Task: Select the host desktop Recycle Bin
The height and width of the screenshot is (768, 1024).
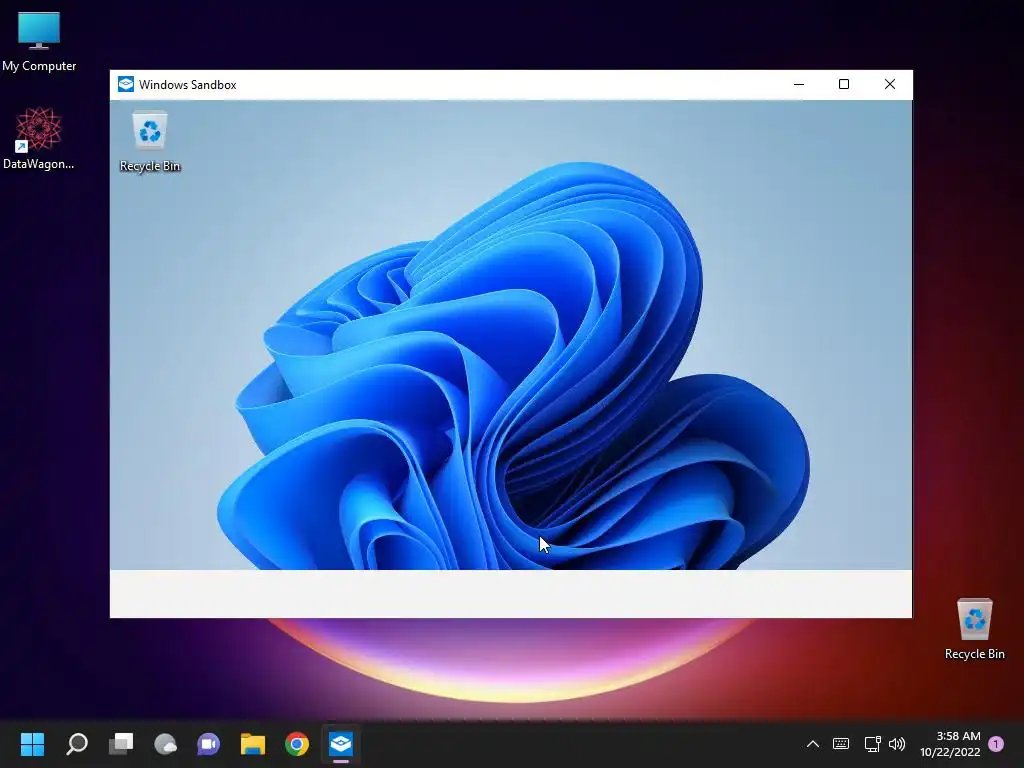Action: (x=974, y=628)
